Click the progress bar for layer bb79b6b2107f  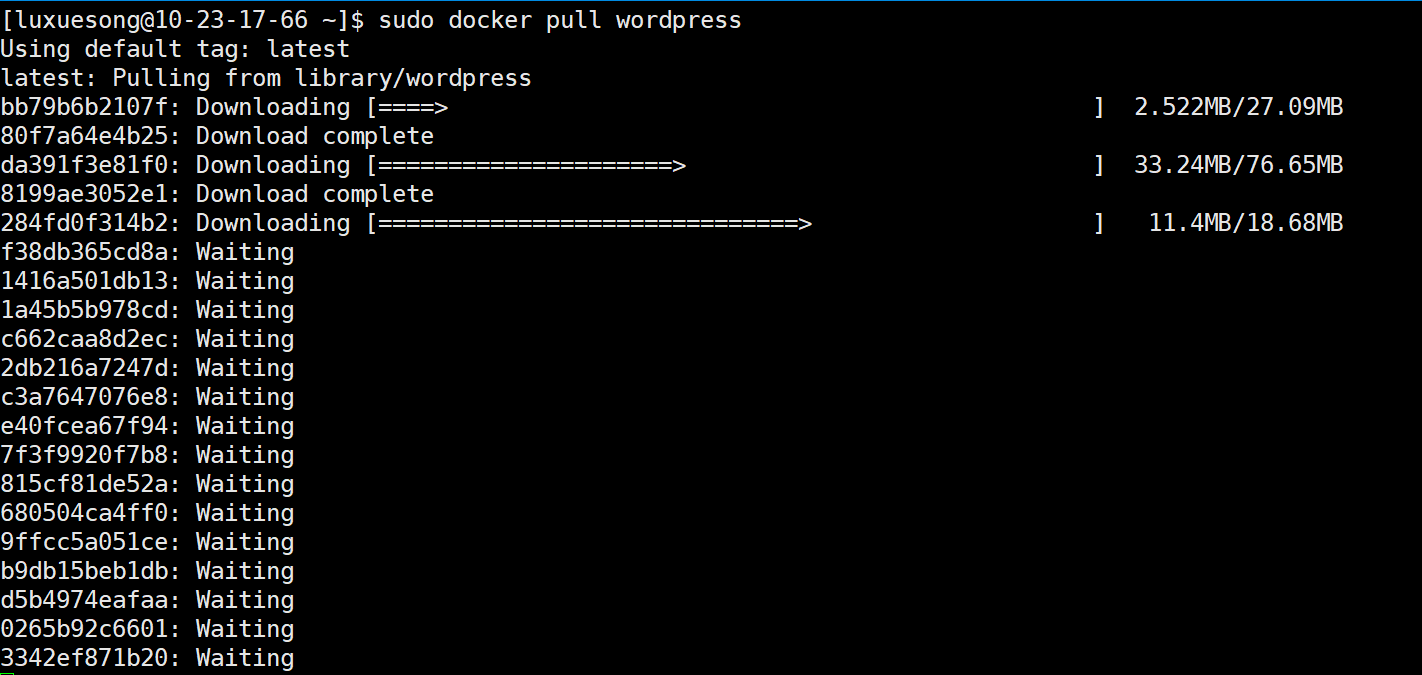(735, 107)
